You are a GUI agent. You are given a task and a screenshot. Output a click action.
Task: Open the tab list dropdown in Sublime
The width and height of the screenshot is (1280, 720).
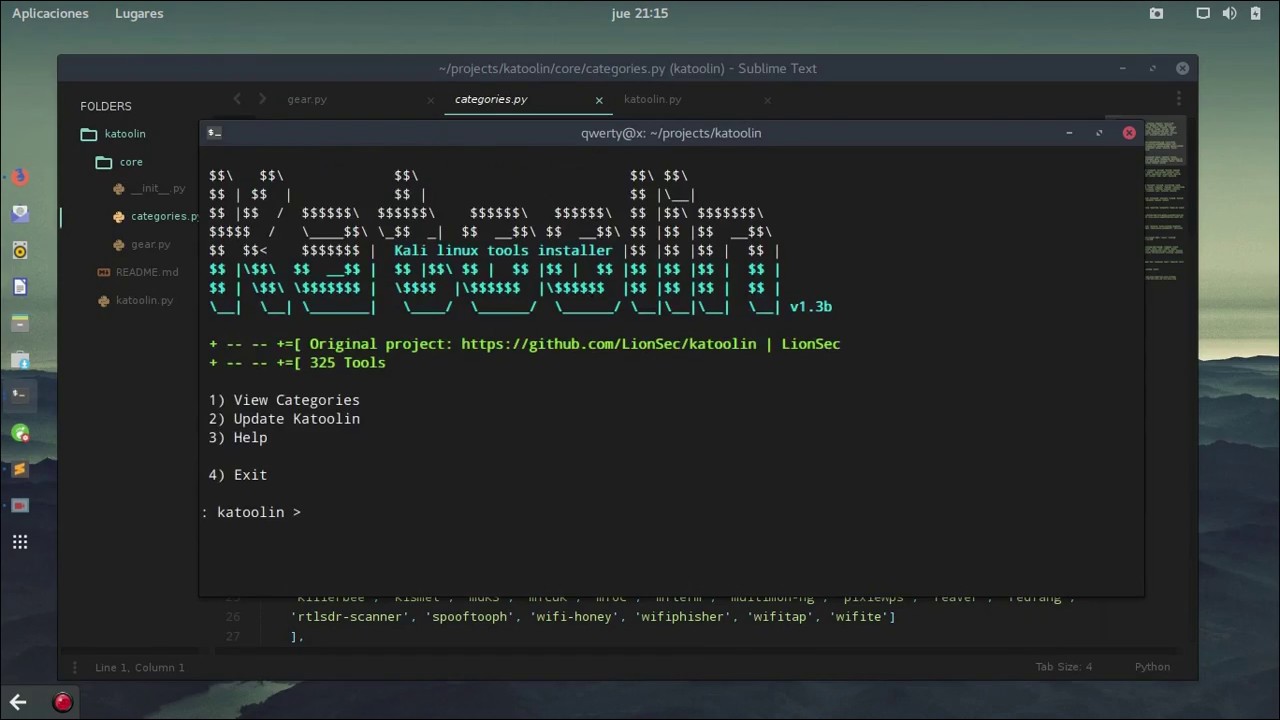[1179, 99]
